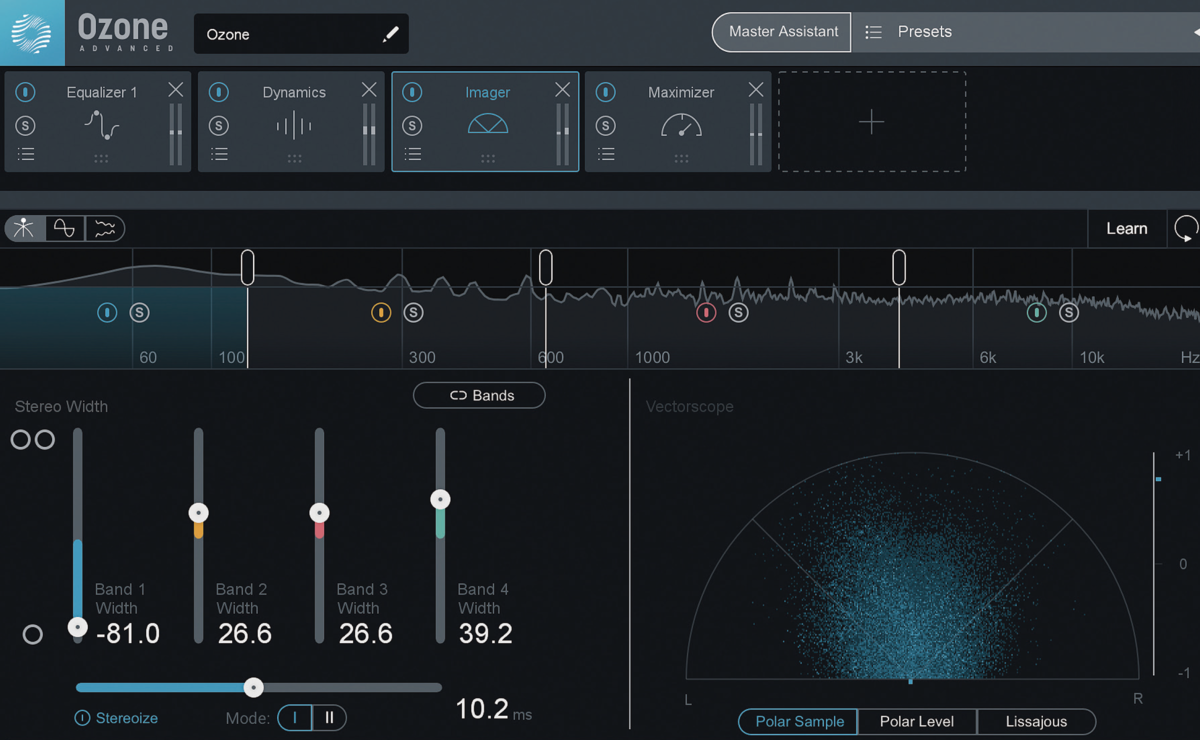Viewport: 1200px width, 740px height.
Task: Add a new module in empty slot
Action: tap(872, 122)
